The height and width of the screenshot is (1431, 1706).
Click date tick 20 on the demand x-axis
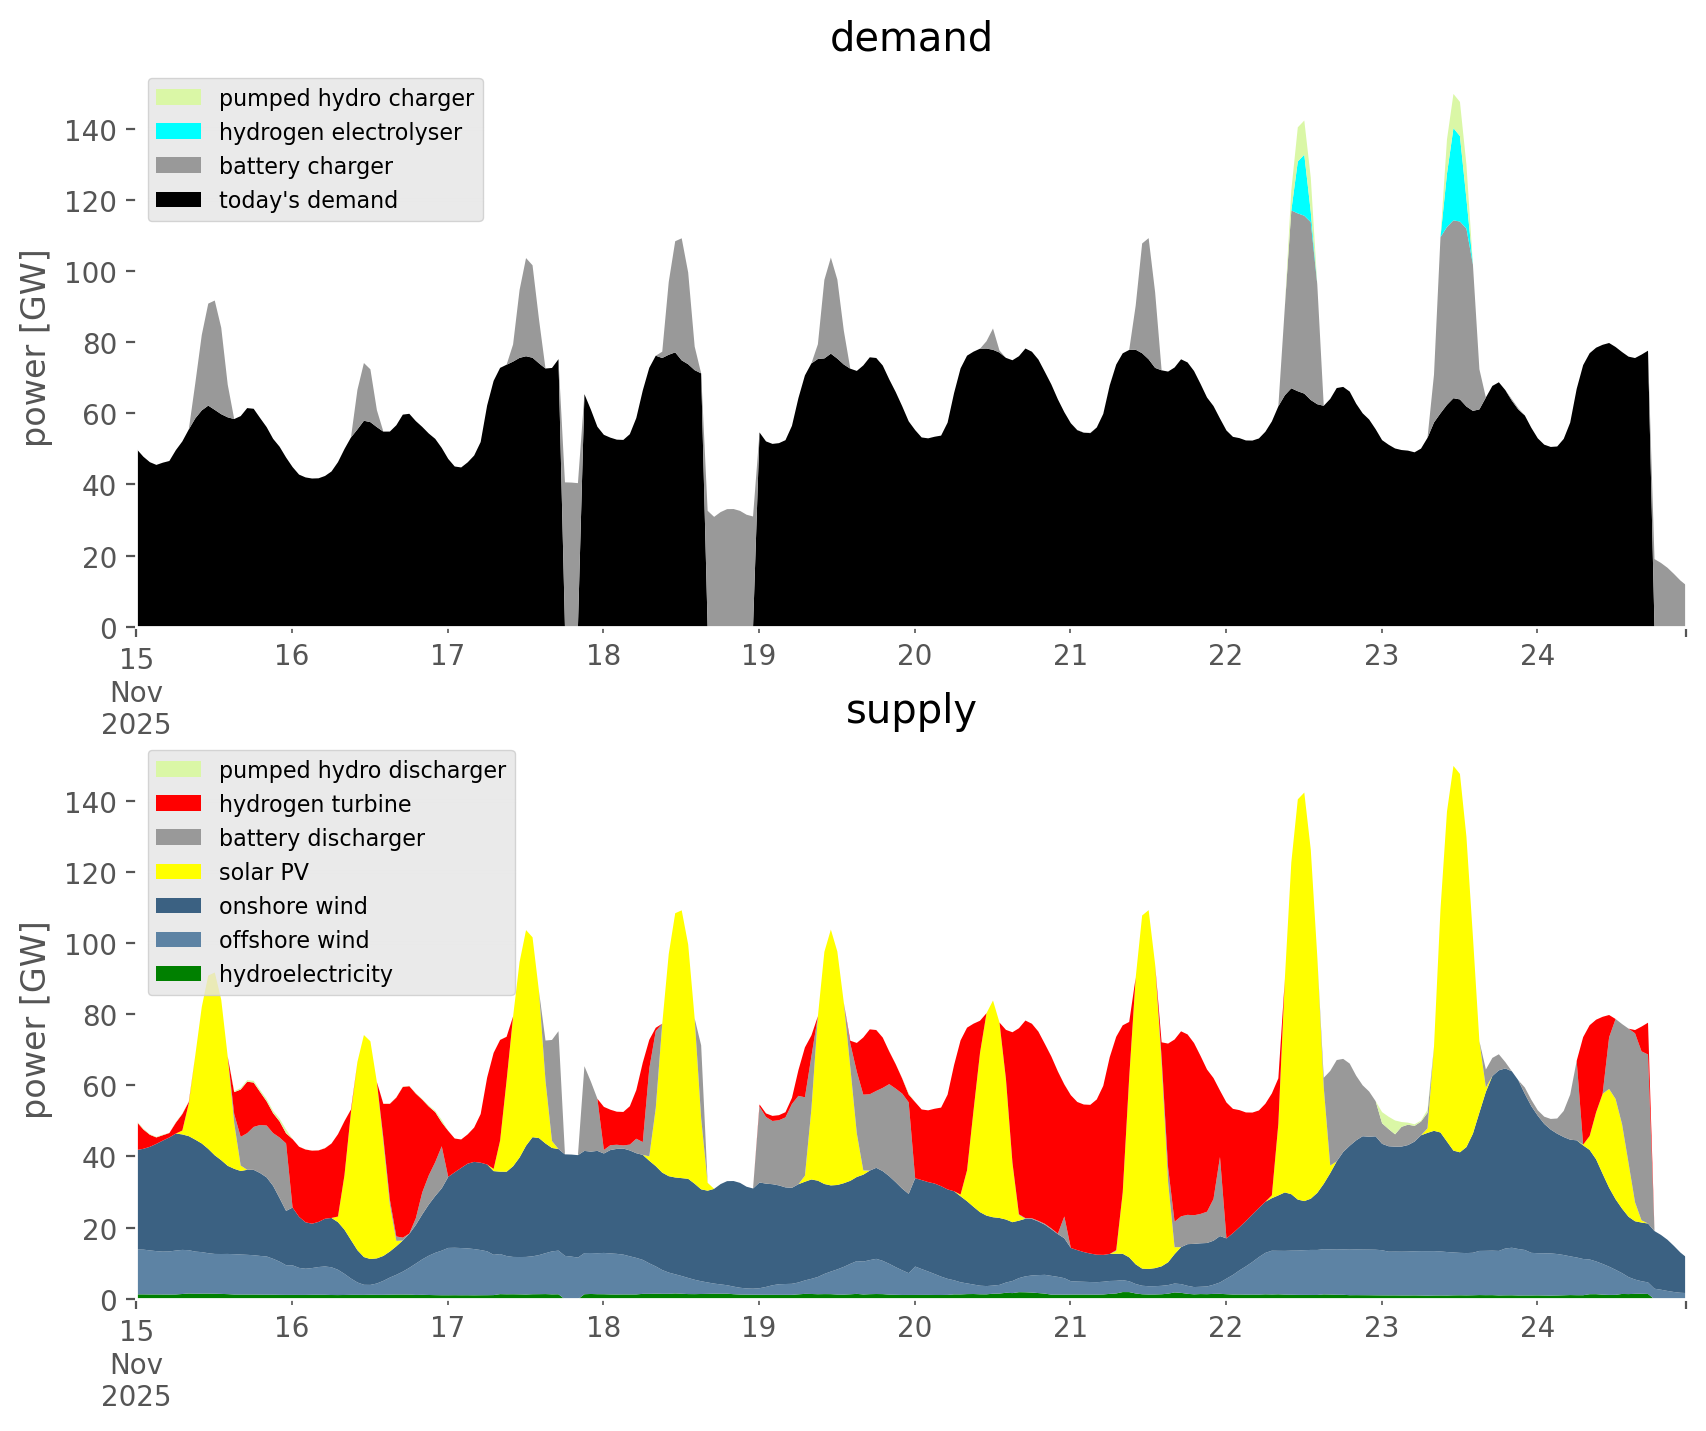(914, 656)
